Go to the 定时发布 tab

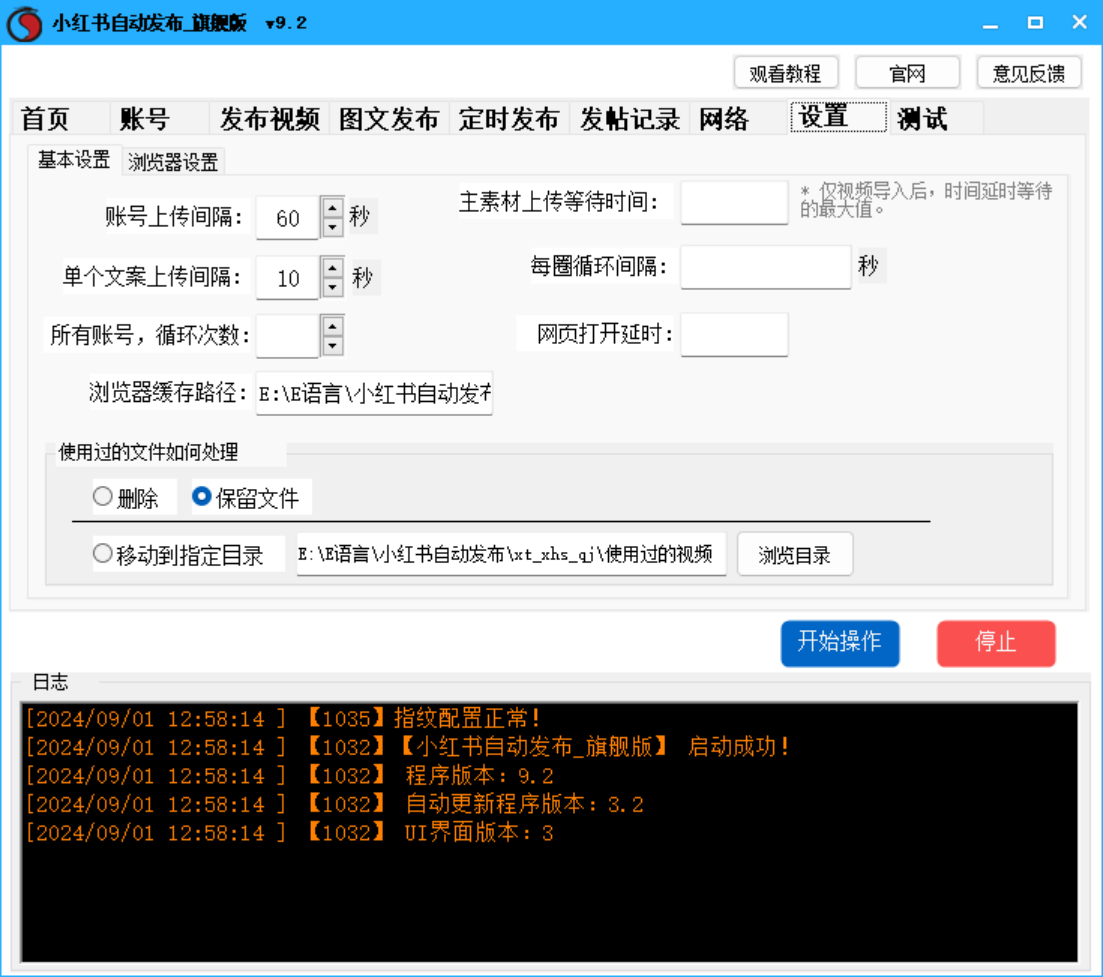[509, 118]
